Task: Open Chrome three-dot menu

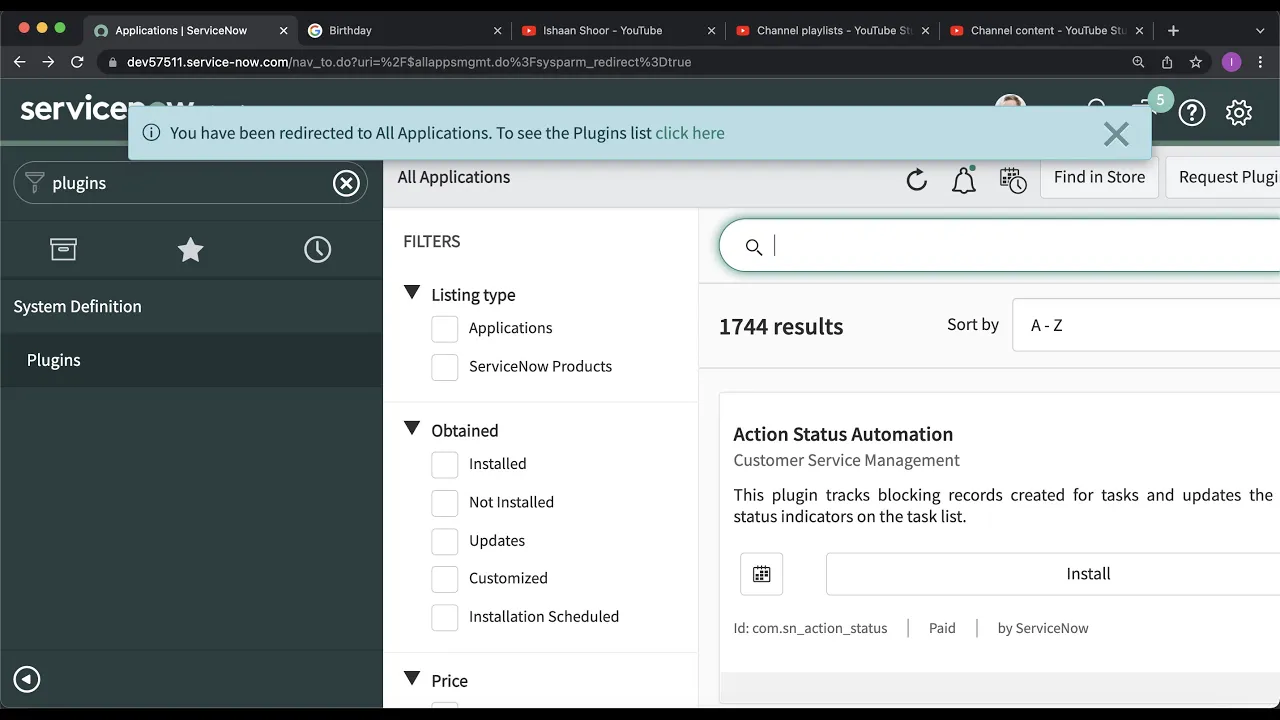Action: click(x=1262, y=62)
